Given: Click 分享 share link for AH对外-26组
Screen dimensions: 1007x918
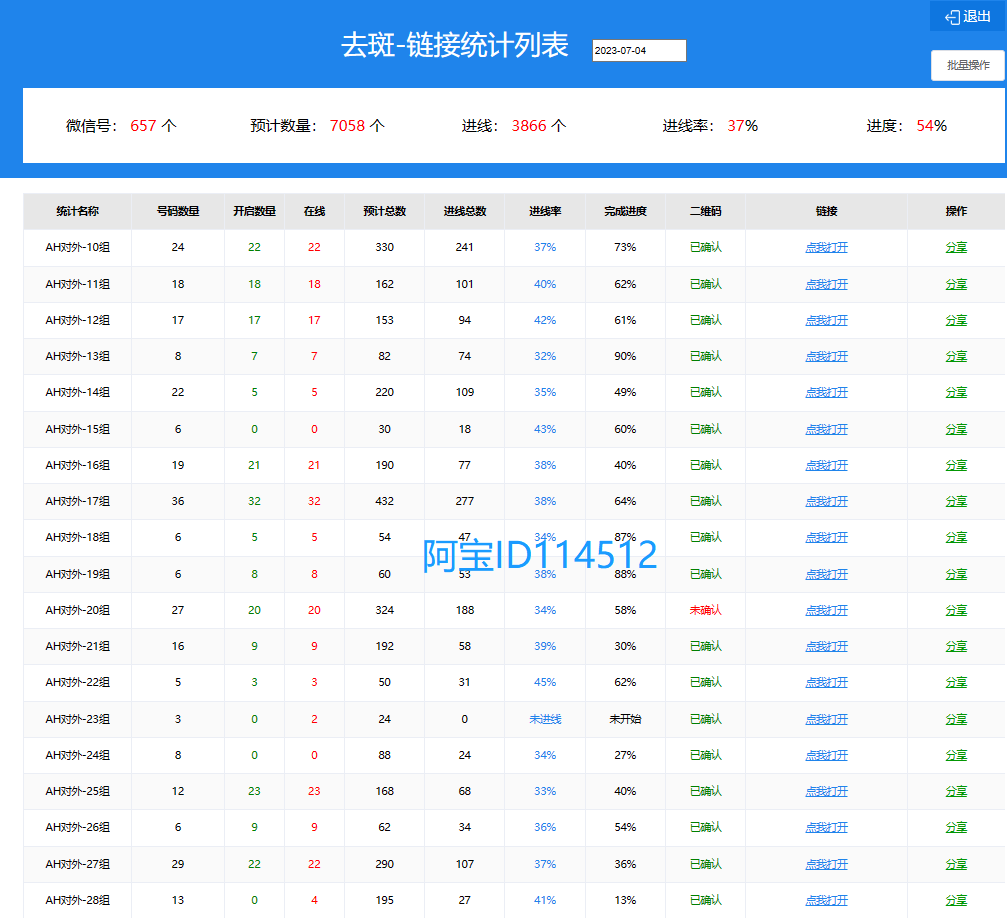Looking at the screenshot, I should click(x=956, y=827).
